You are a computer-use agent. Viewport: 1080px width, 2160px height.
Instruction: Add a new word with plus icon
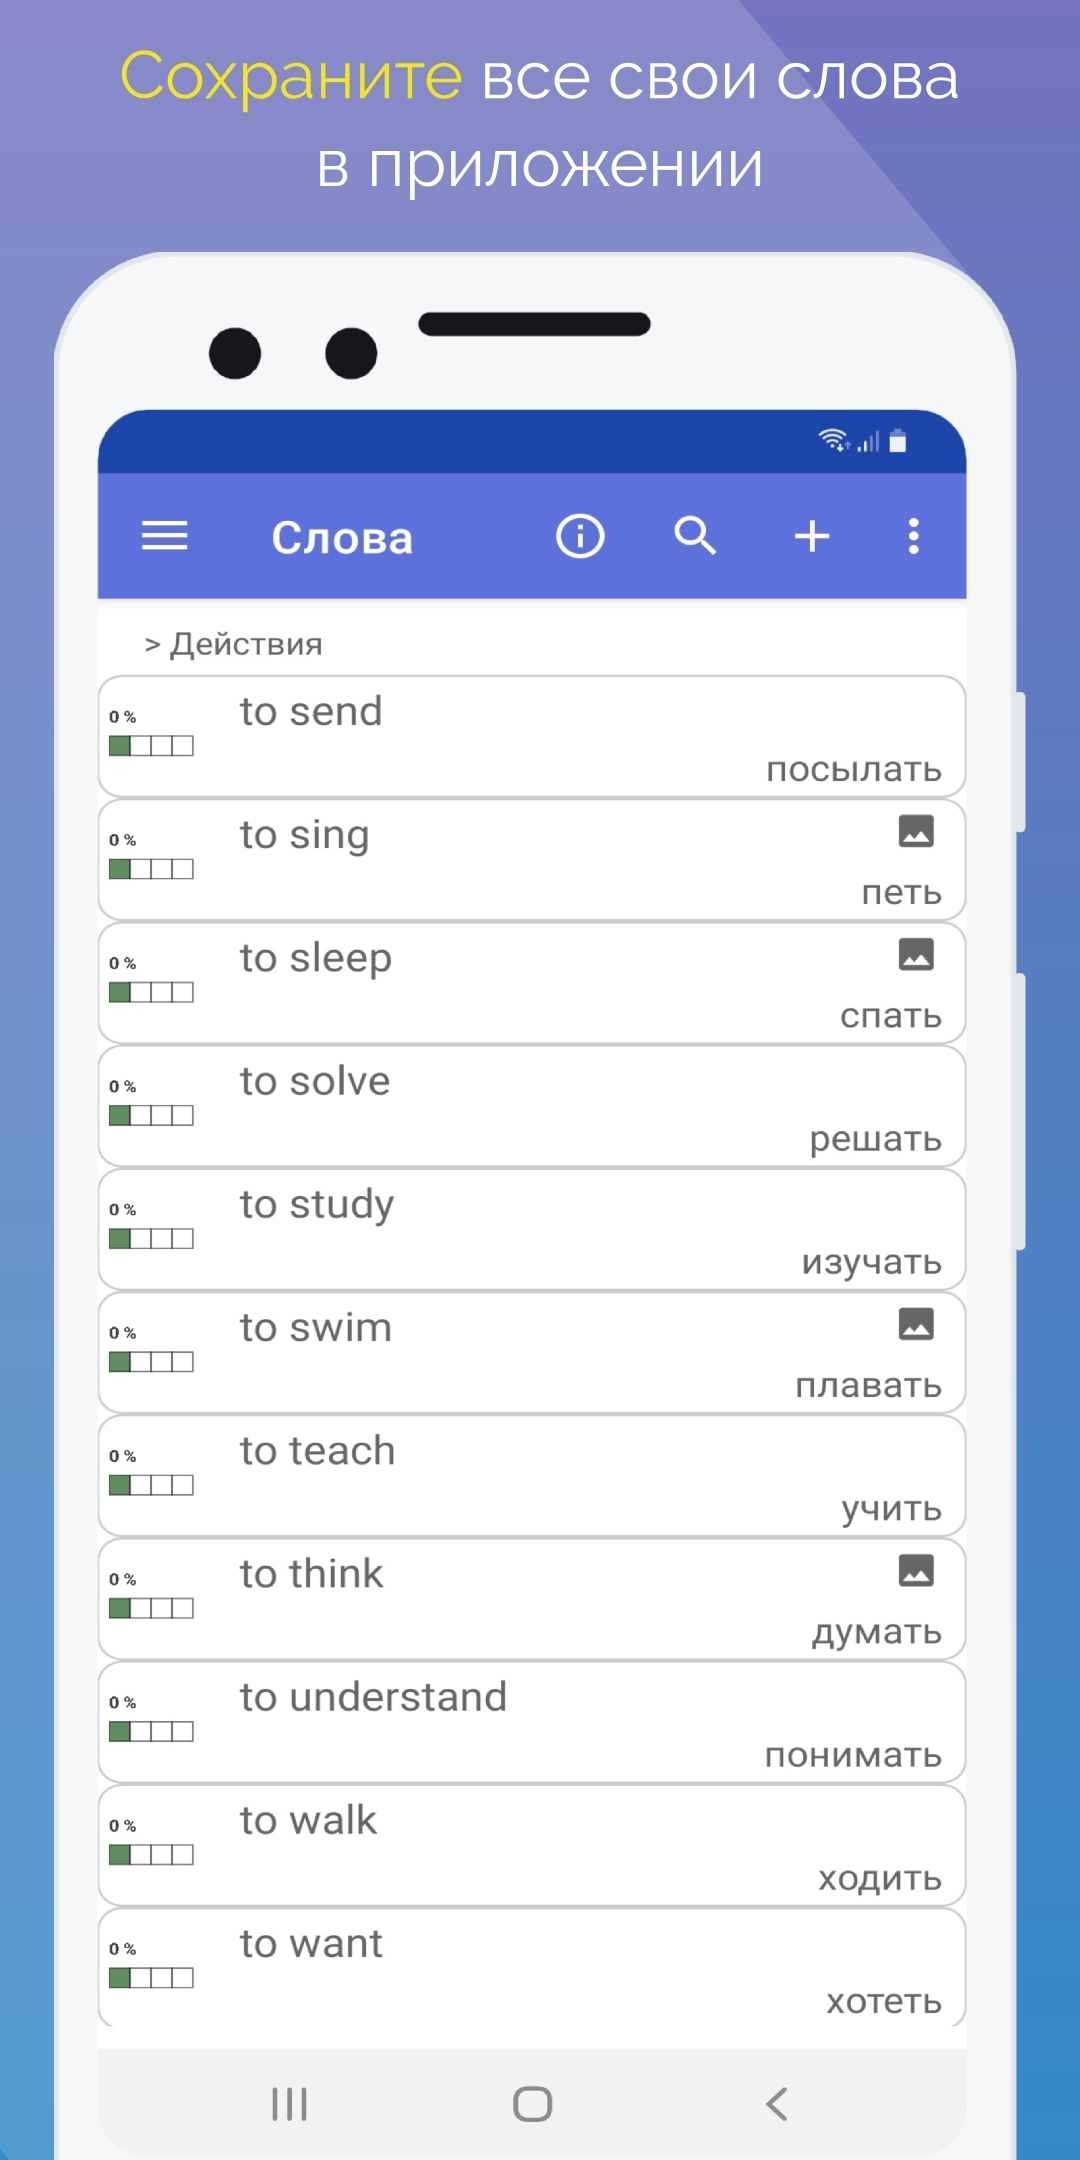pos(812,537)
